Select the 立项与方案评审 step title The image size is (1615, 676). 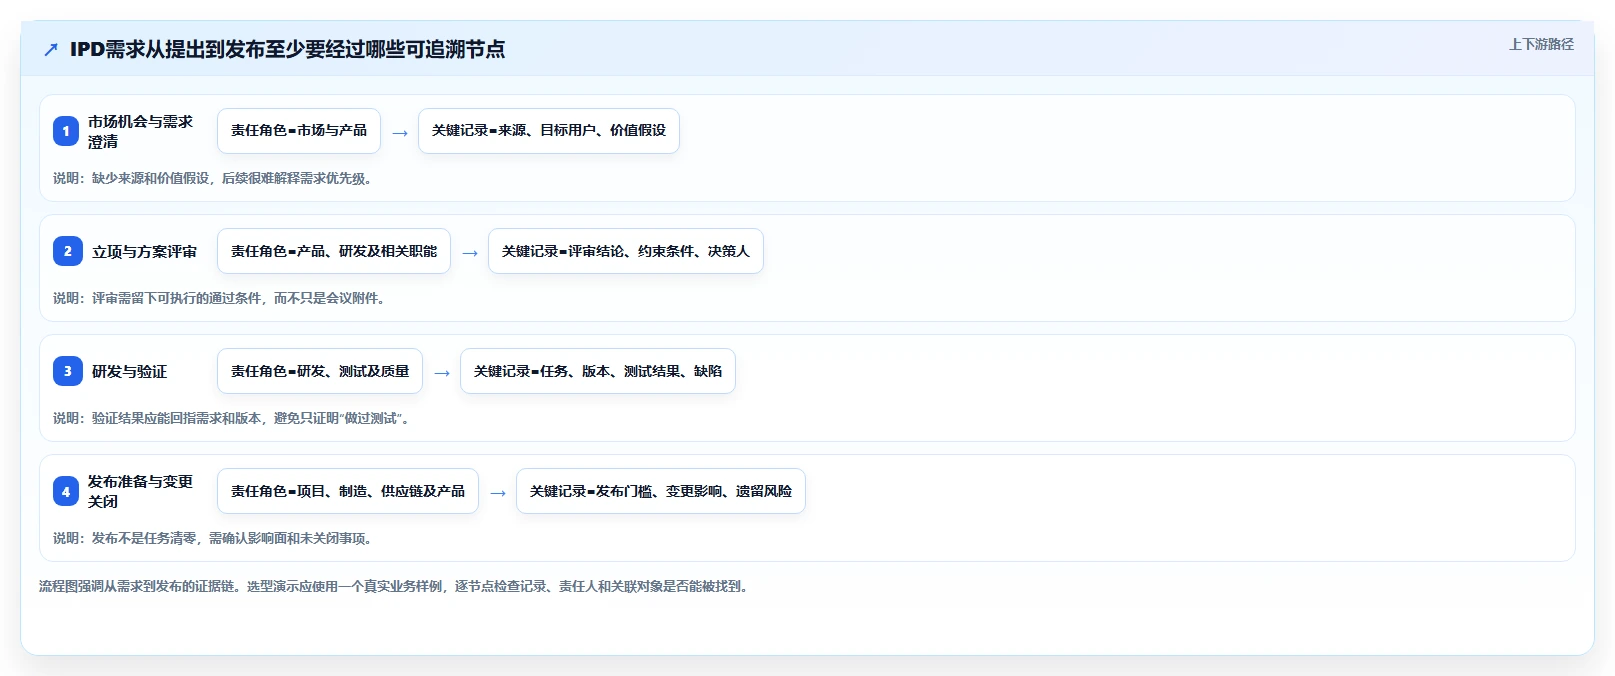point(145,251)
